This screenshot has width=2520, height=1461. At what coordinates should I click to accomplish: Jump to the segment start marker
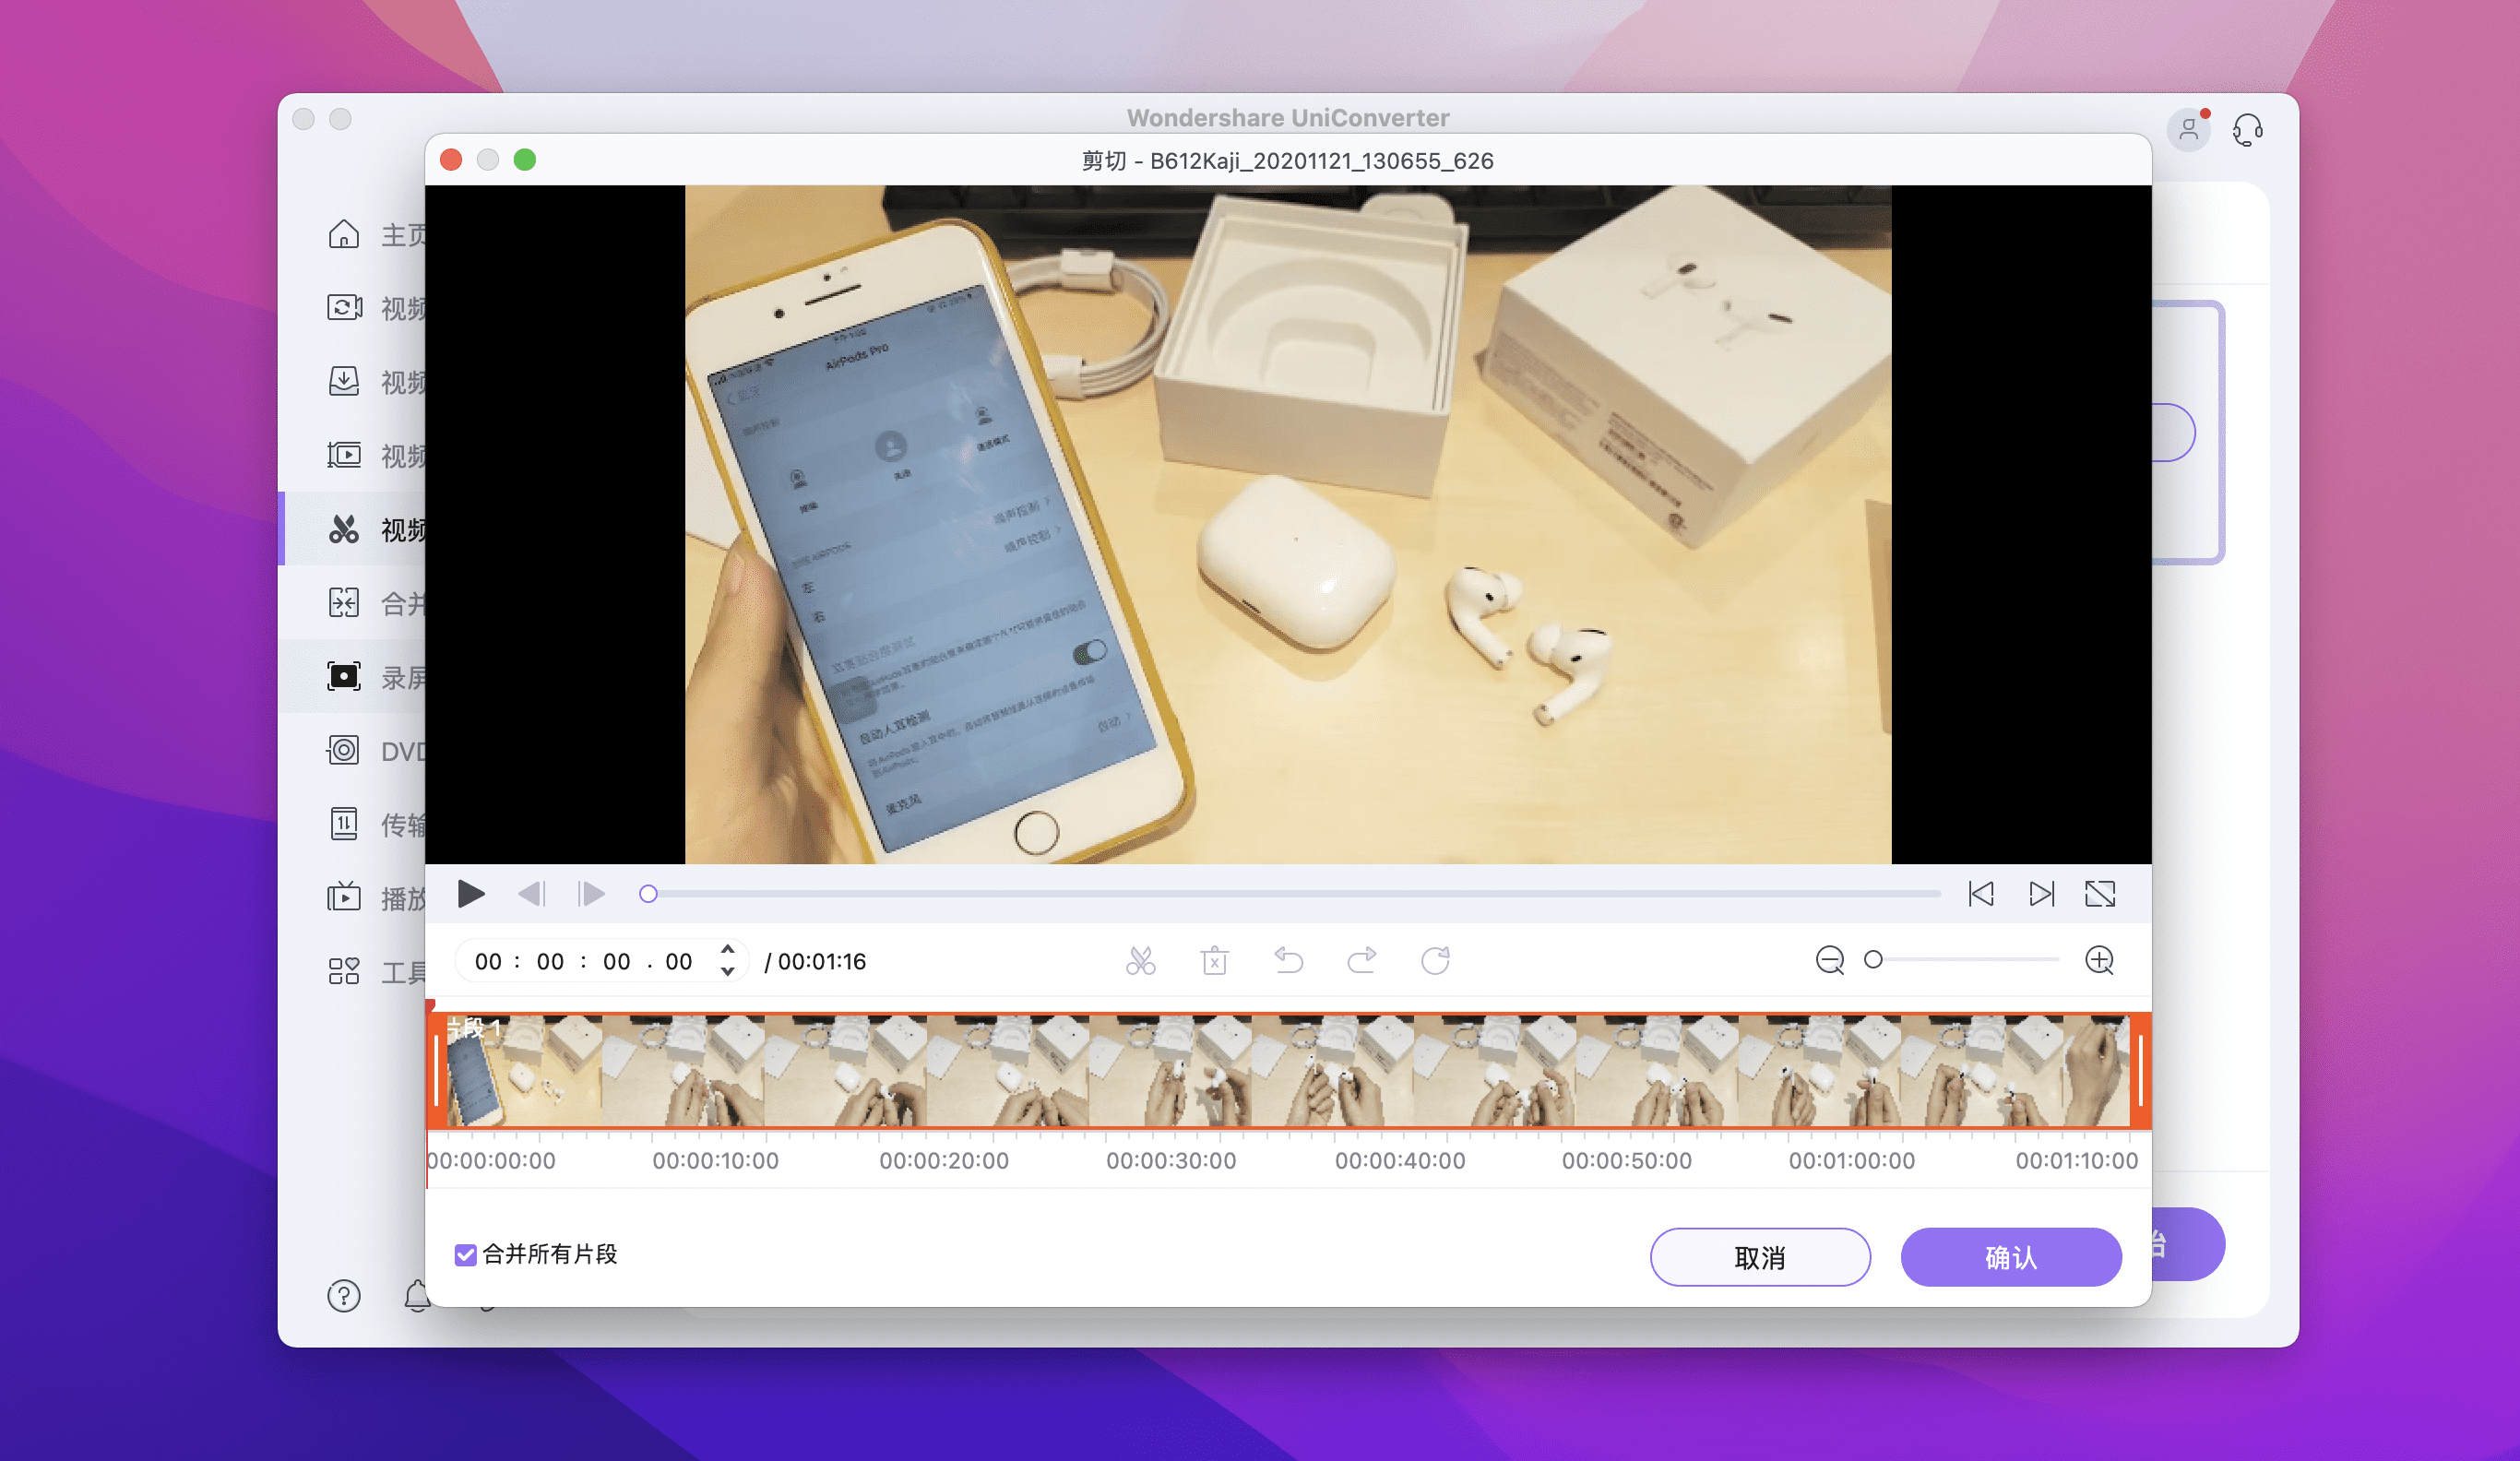pyautogui.click(x=1981, y=894)
